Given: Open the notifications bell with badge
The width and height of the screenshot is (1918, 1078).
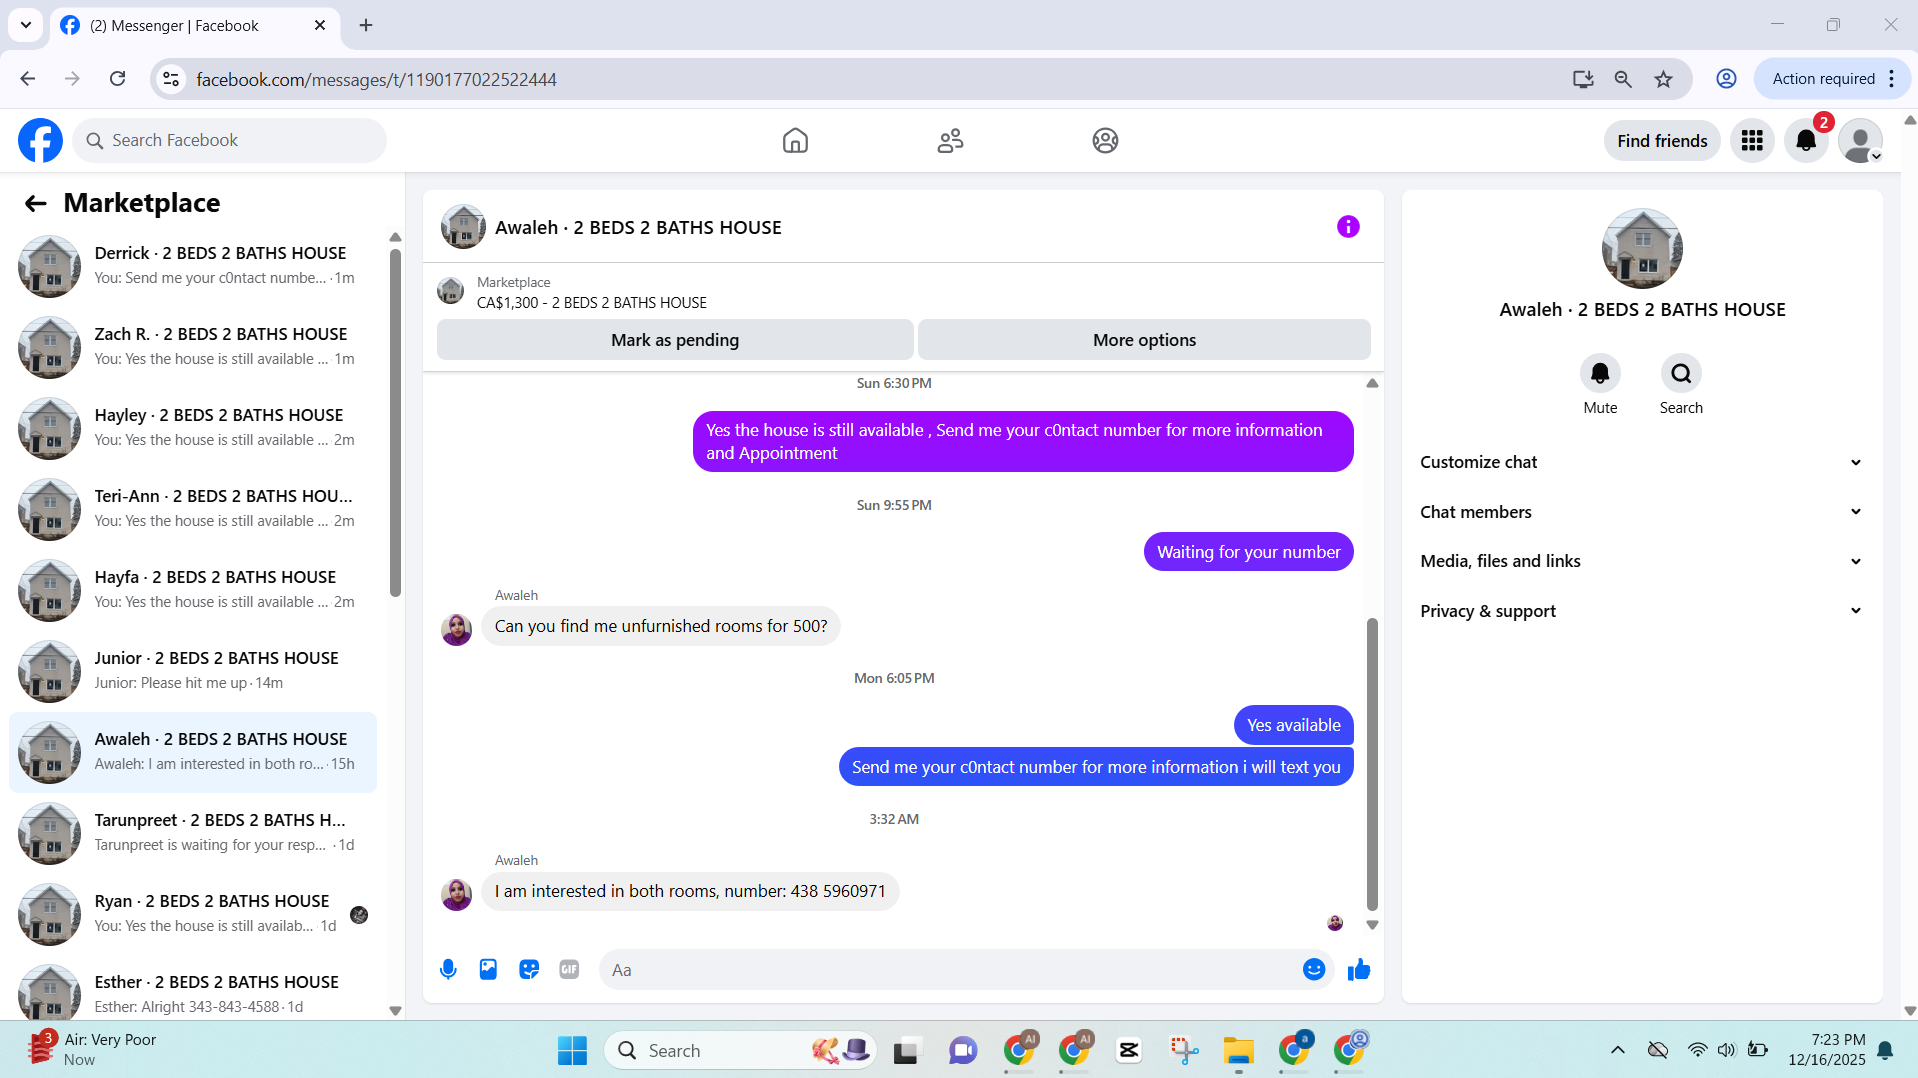Looking at the screenshot, I should [x=1806, y=140].
